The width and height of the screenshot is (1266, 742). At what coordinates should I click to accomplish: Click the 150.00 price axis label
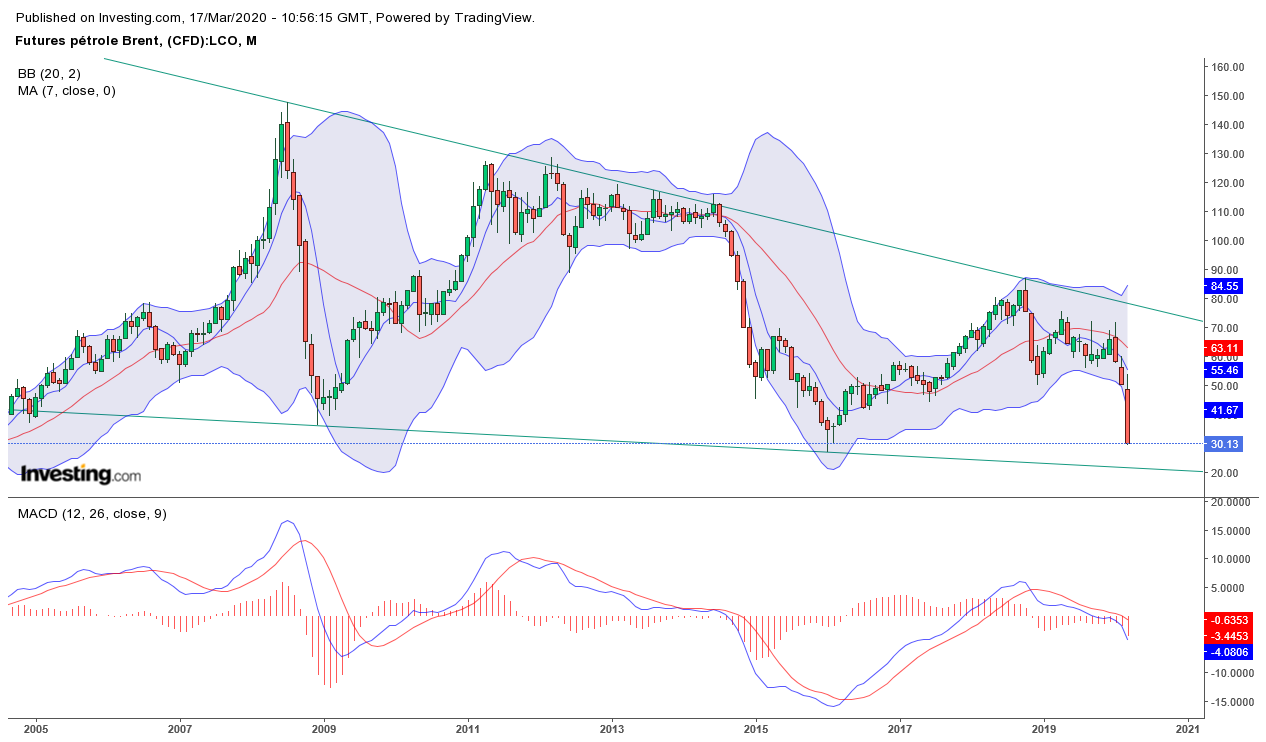click(1227, 96)
